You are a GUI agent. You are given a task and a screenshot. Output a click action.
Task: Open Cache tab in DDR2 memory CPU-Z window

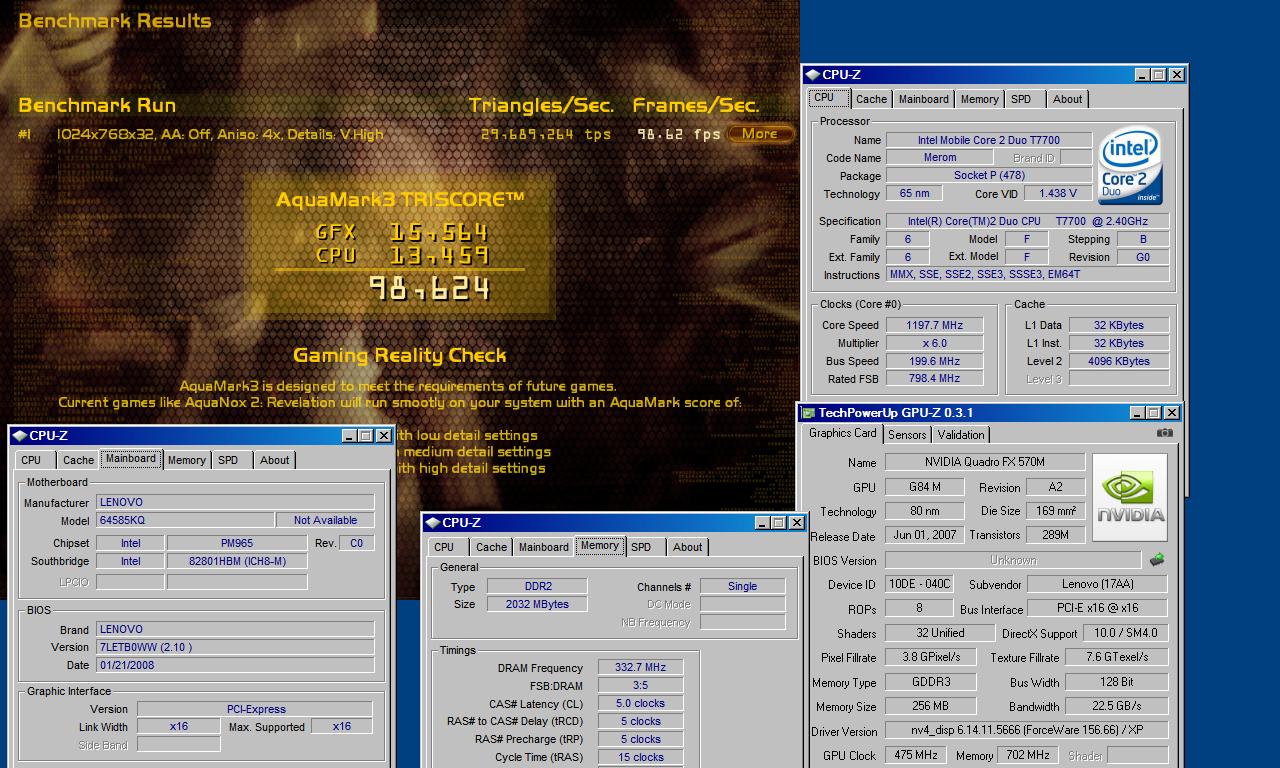tap(491, 547)
